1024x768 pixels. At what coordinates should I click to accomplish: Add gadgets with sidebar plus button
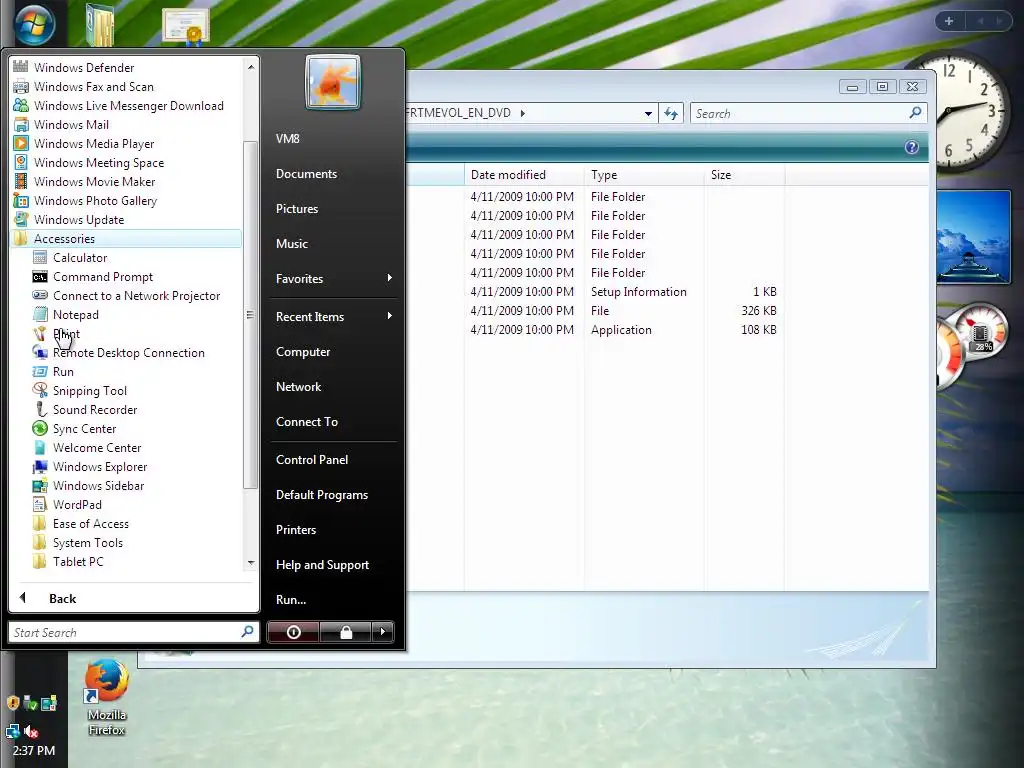(x=949, y=21)
